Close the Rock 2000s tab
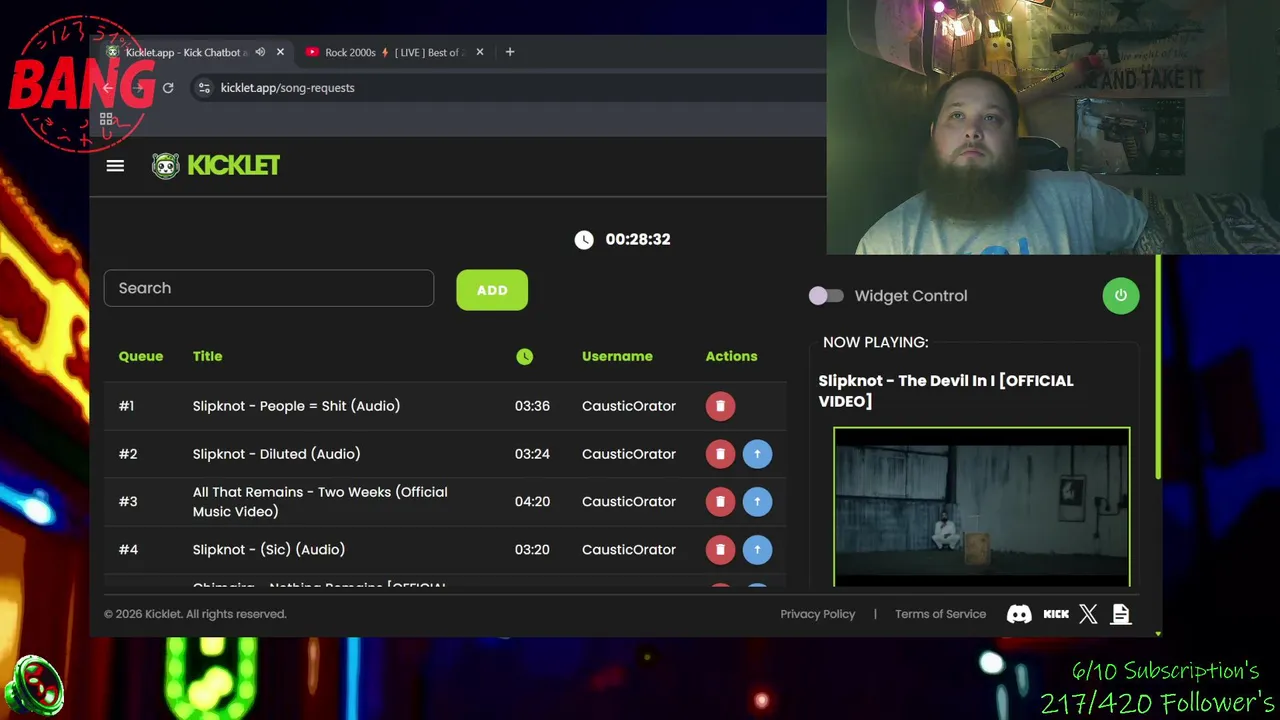 coord(480,52)
